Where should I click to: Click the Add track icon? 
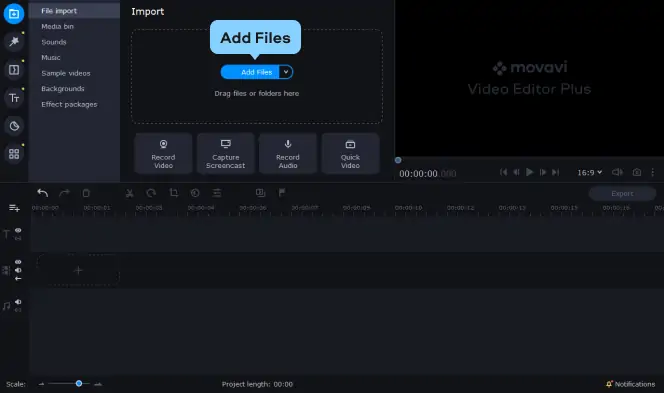(14, 208)
